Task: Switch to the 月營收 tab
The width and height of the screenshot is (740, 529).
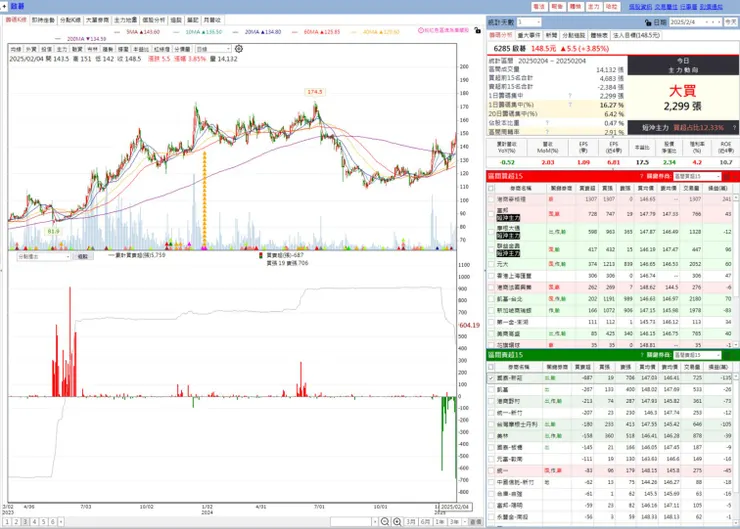Action: coord(212,20)
